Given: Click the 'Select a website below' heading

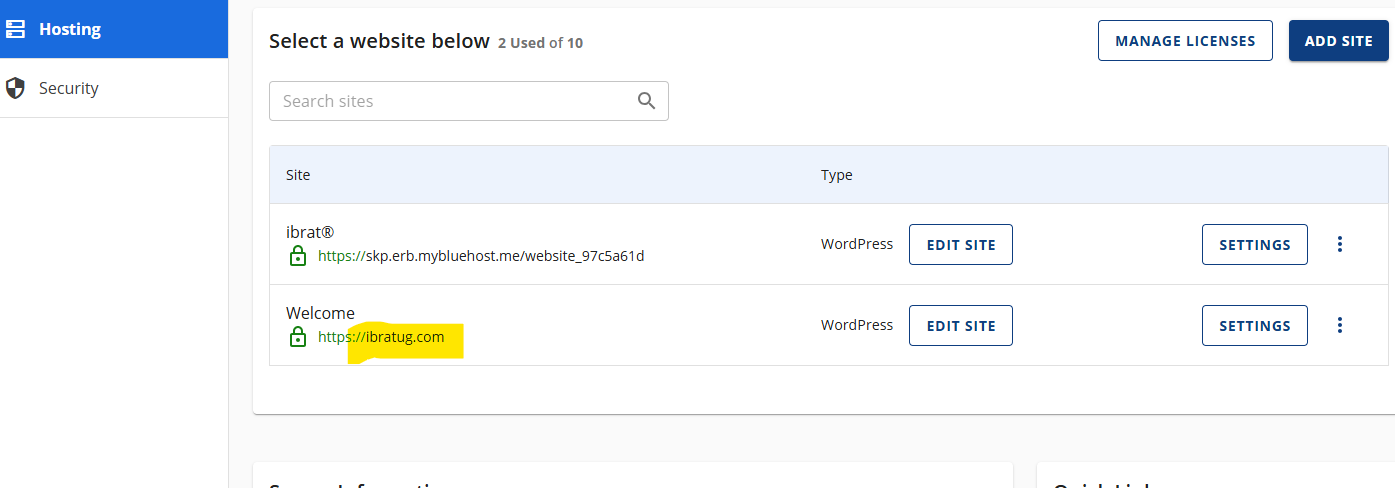Looking at the screenshot, I should click(379, 41).
